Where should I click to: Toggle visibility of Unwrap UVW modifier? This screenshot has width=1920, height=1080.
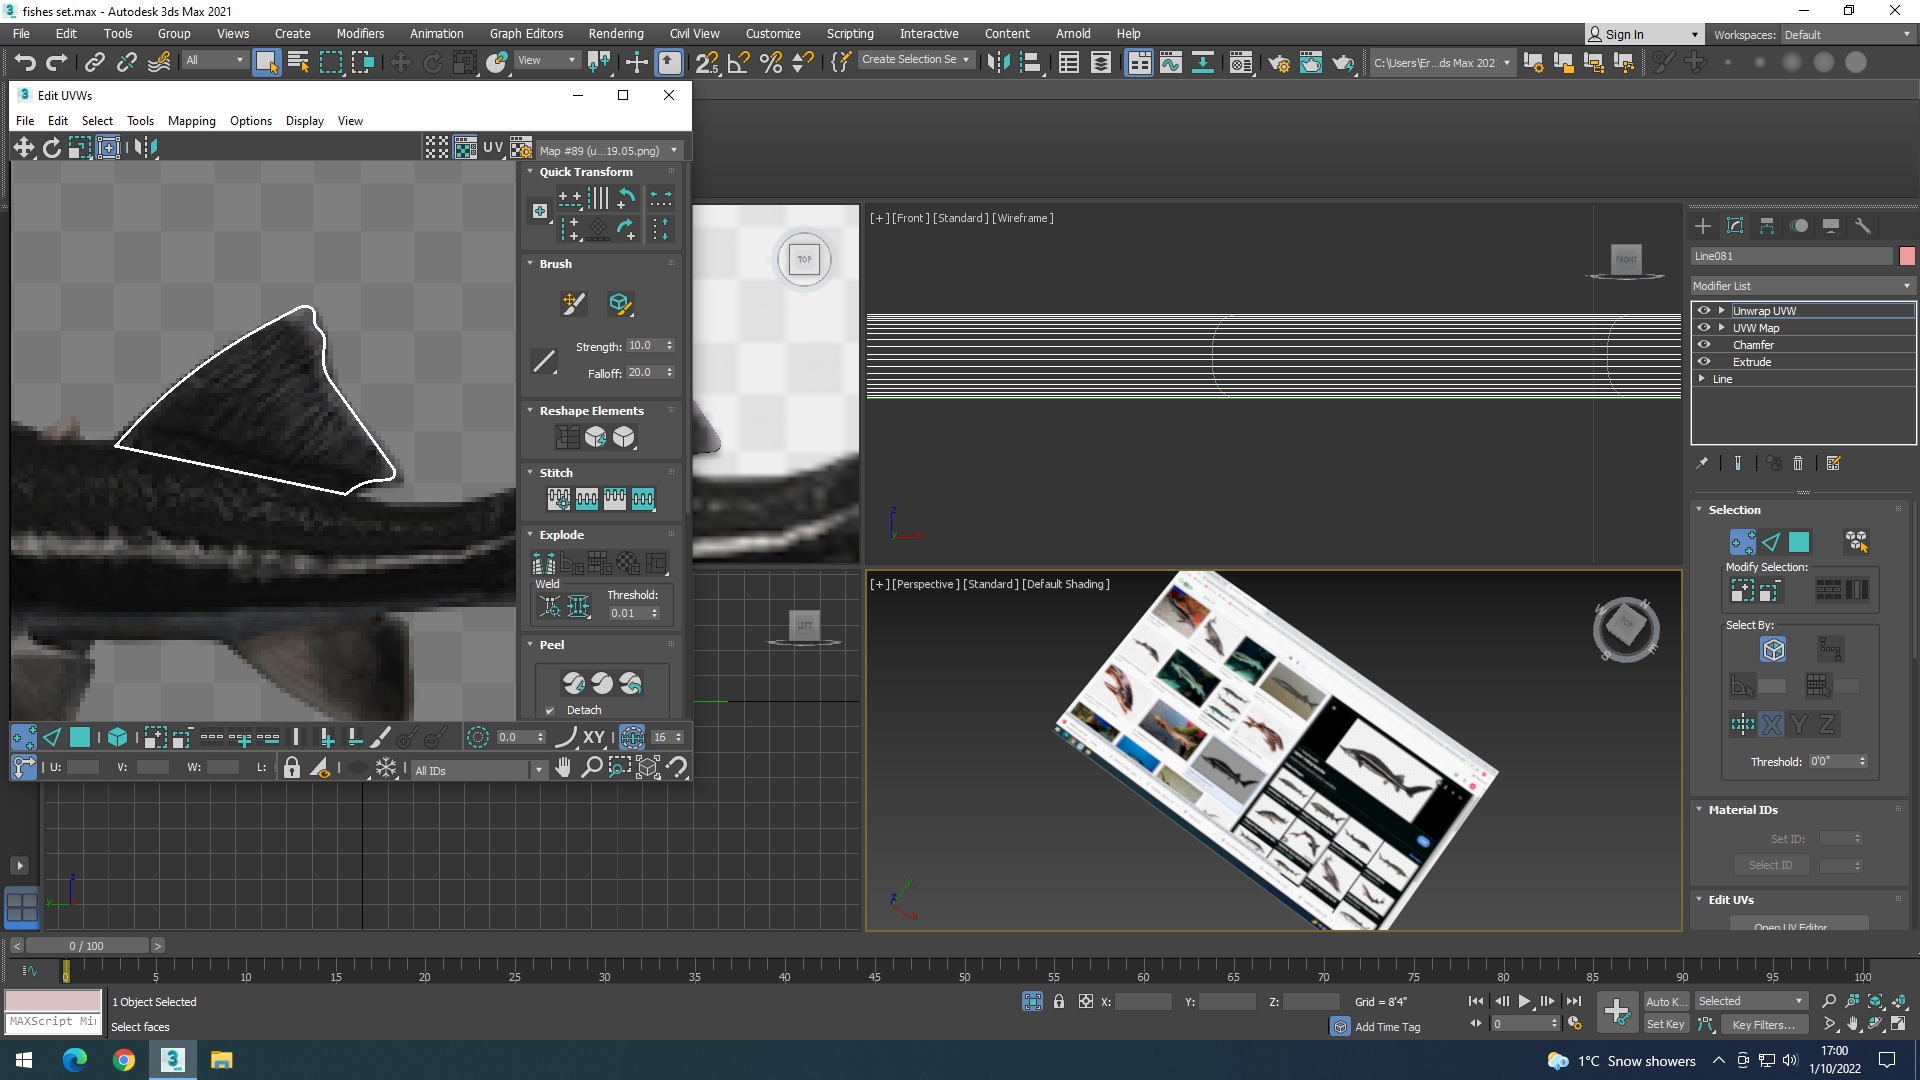pyautogui.click(x=1704, y=311)
